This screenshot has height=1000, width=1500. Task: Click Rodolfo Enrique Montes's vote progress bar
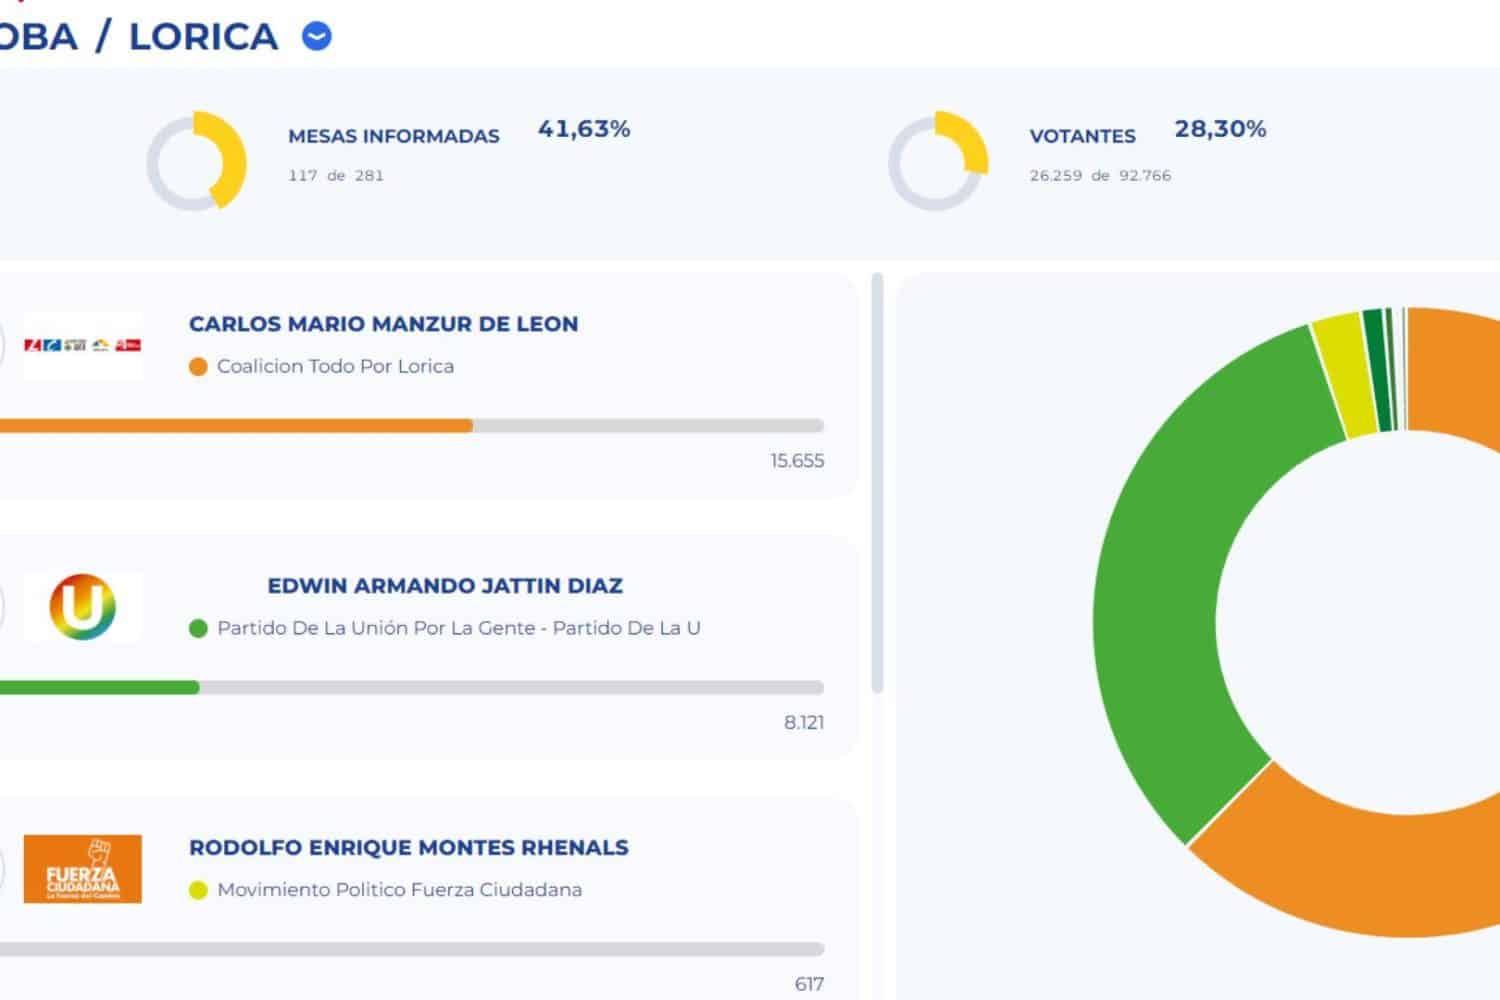(412, 949)
